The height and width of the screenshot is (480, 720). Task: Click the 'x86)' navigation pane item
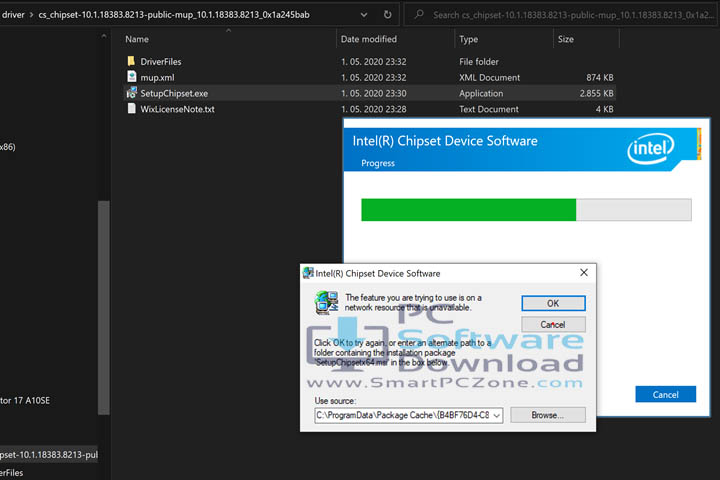[x=8, y=147]
